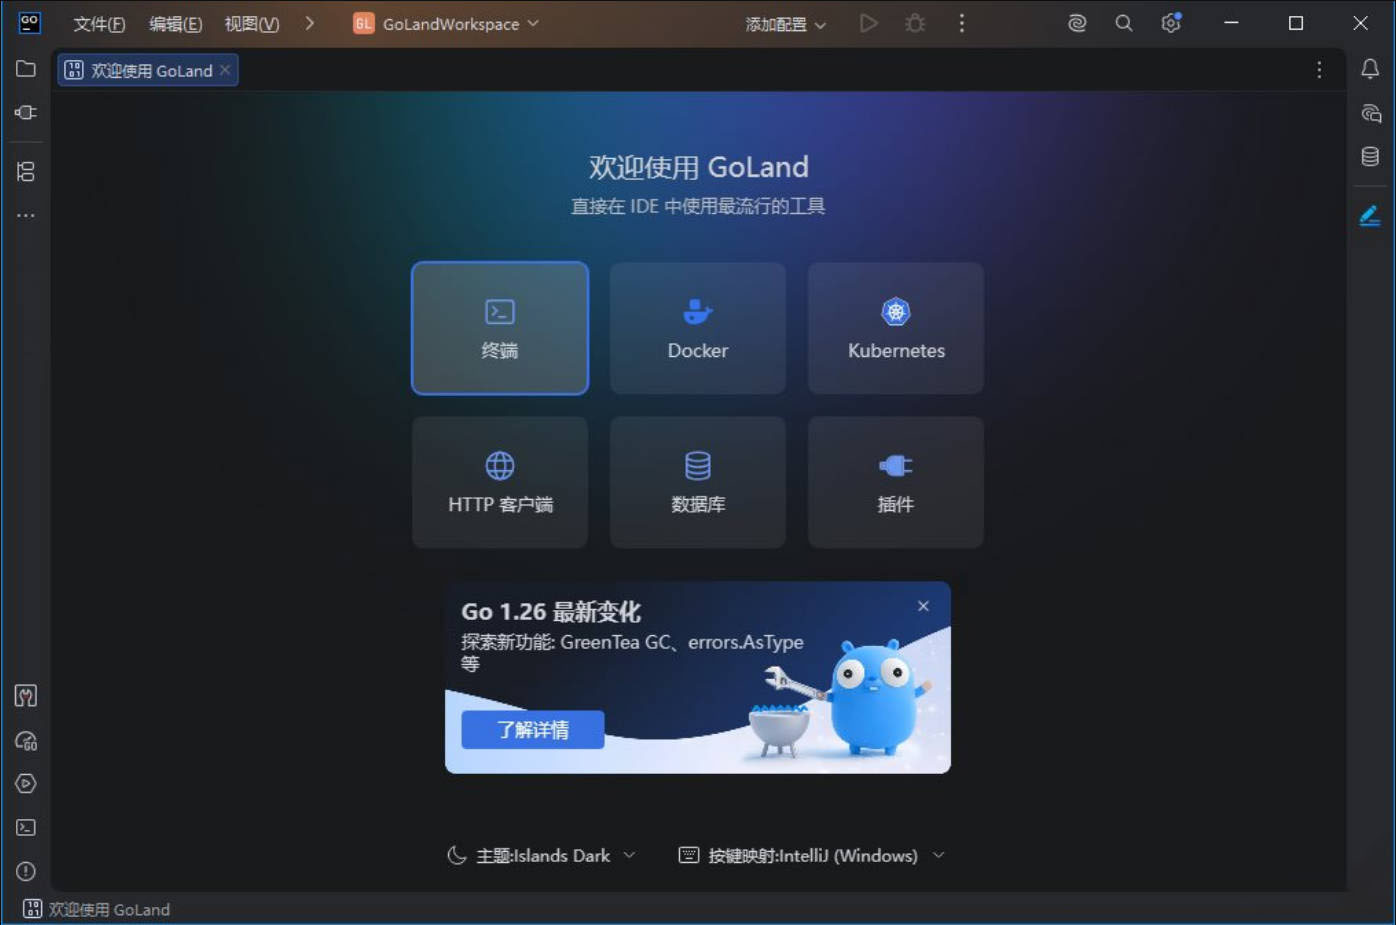Click the Search Everywhere magnifier icon
This screenshot has height=925, width=1396.
(1124, 23)
